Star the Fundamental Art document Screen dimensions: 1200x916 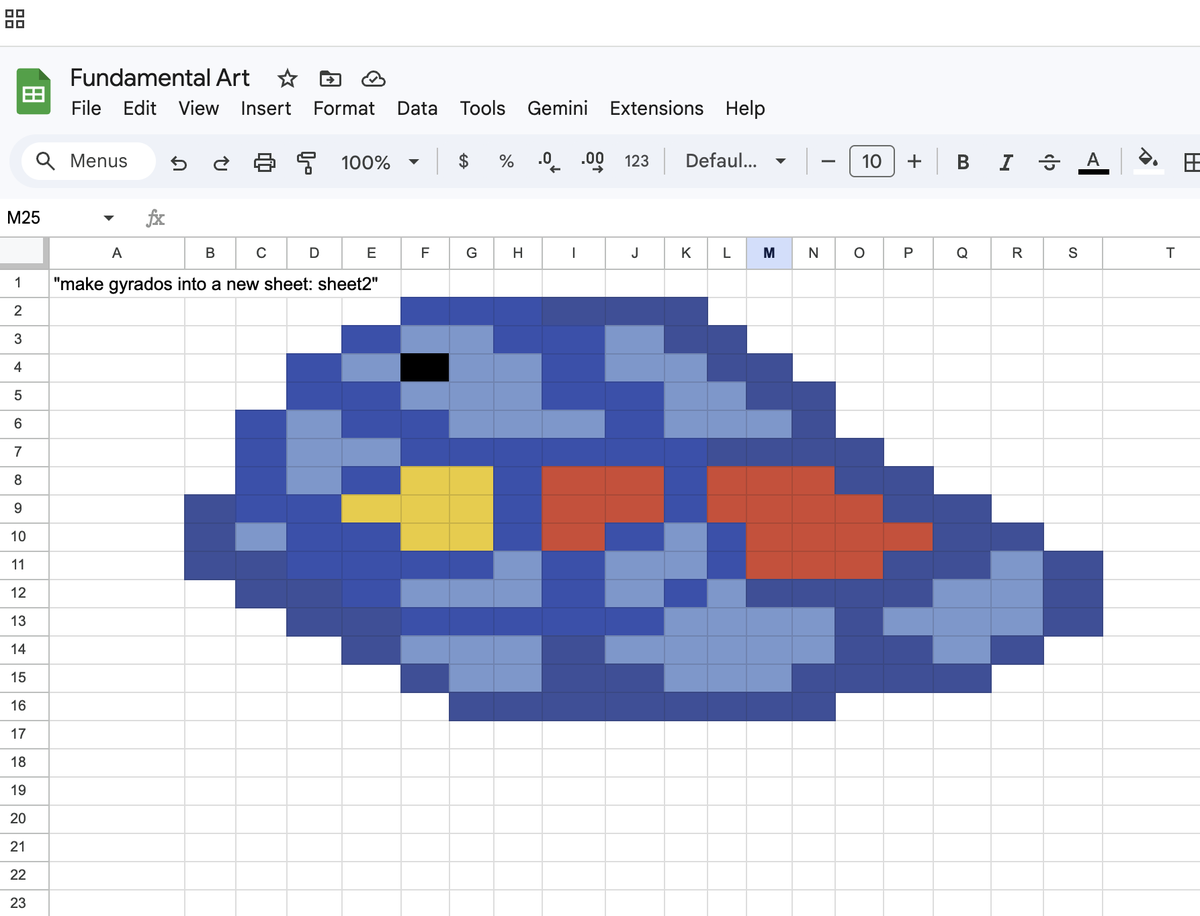click(x=287, y=78)
